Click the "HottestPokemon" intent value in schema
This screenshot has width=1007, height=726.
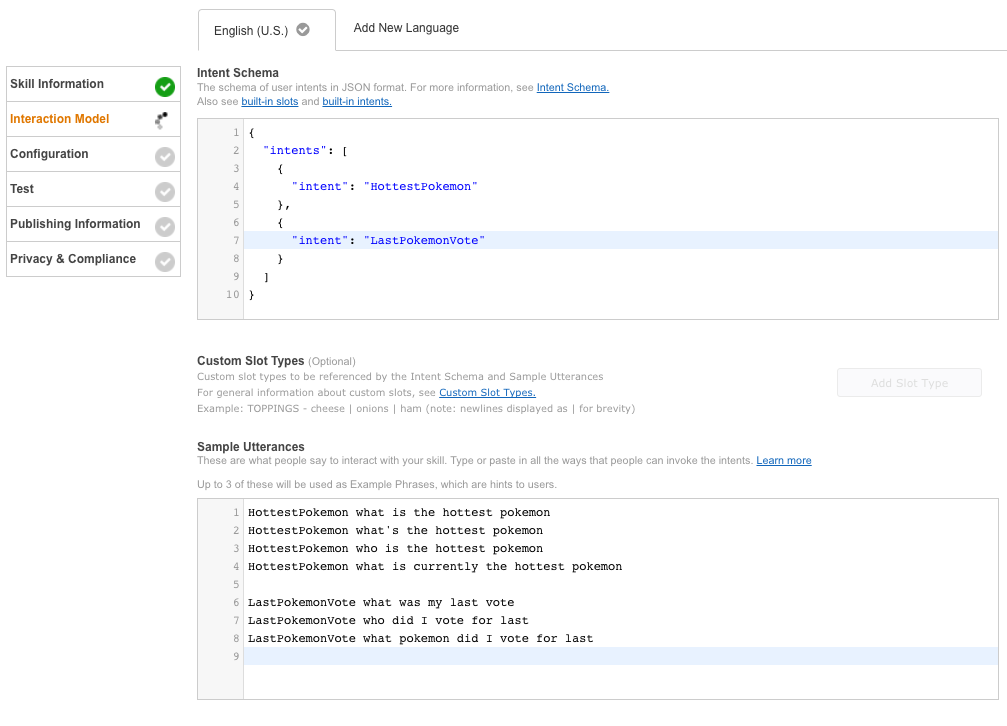421,186
